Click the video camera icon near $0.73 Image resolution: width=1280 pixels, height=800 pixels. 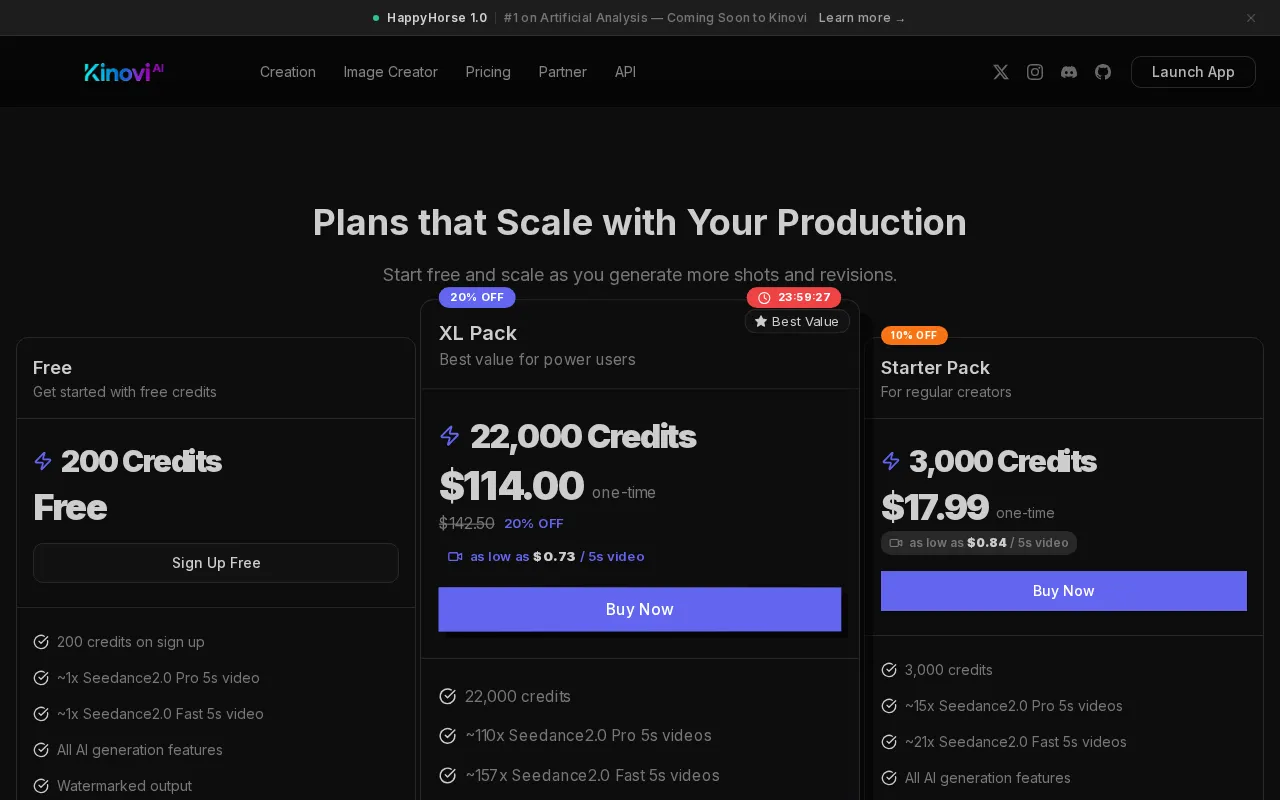click(455, 557)
